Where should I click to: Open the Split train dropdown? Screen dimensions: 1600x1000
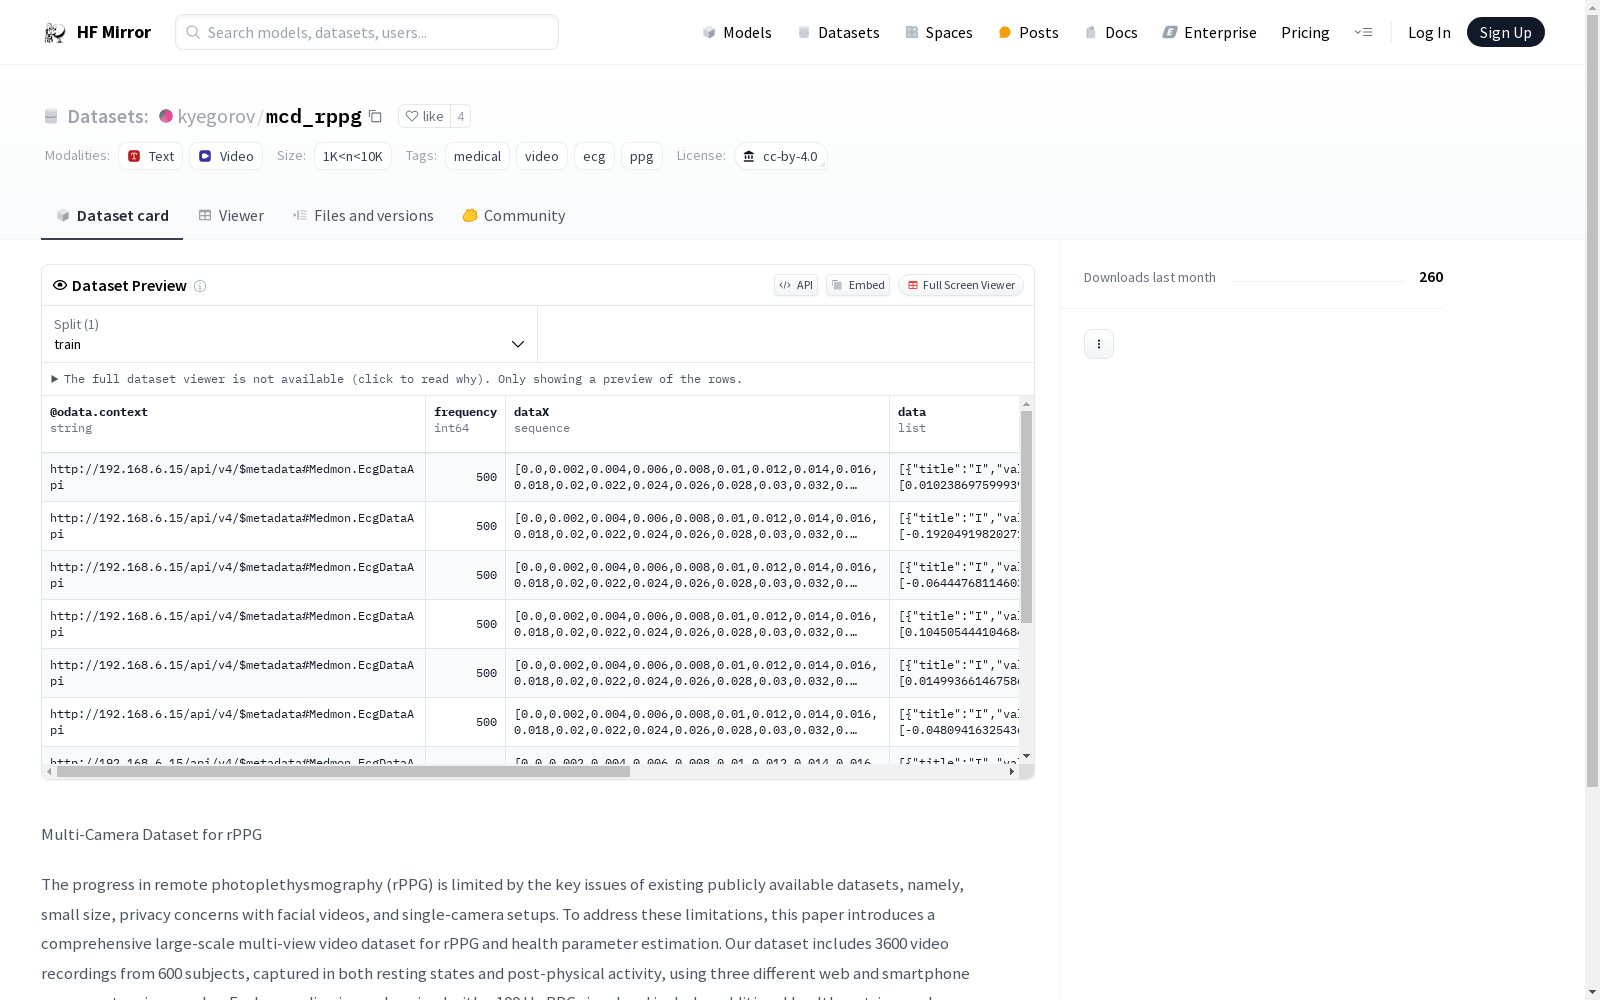pos(290,334)
